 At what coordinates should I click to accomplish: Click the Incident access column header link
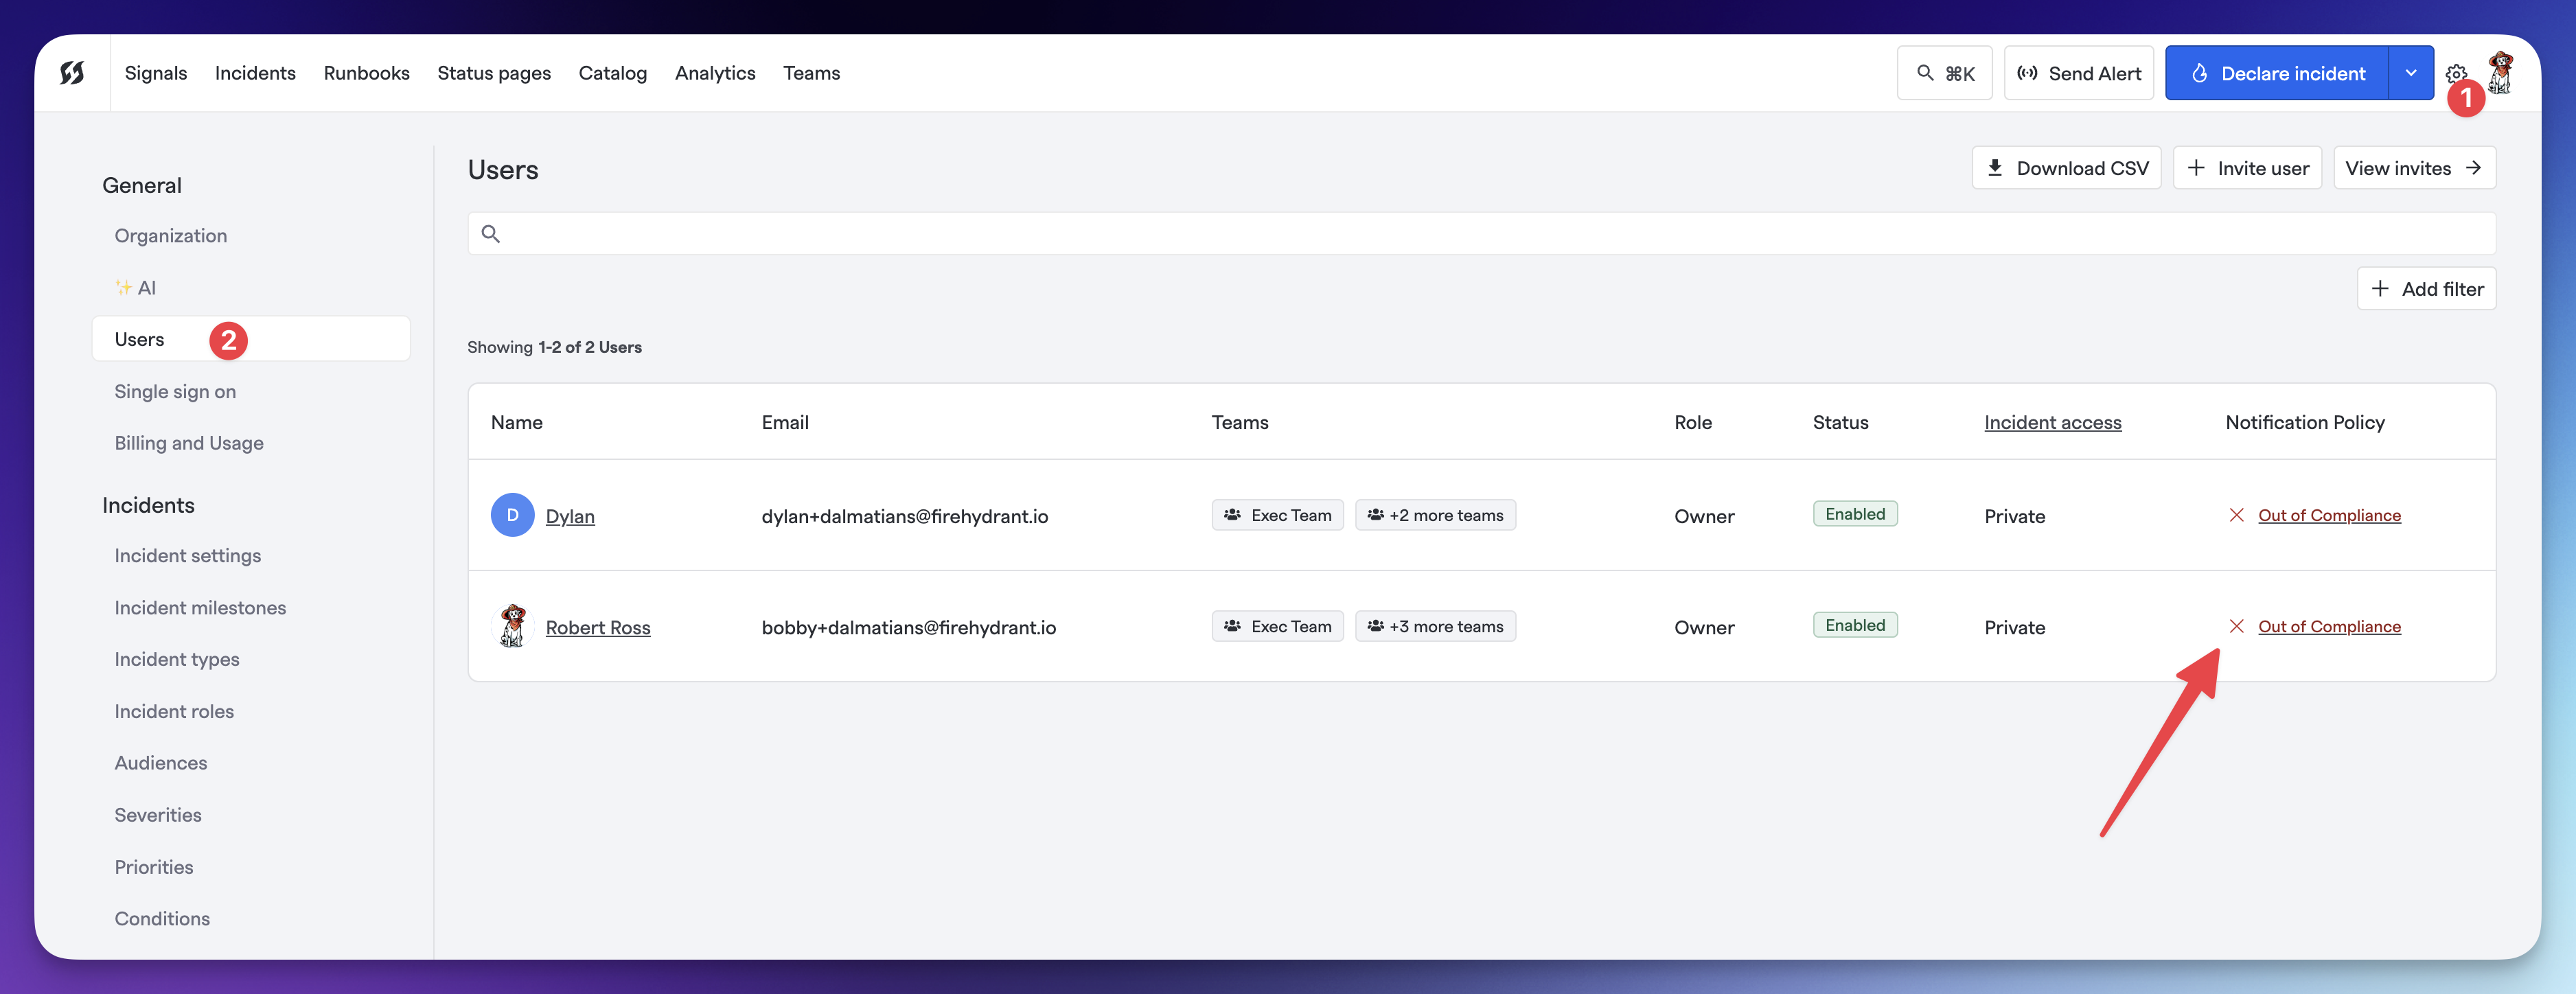pyautogui.click(x=2052, y=422)
